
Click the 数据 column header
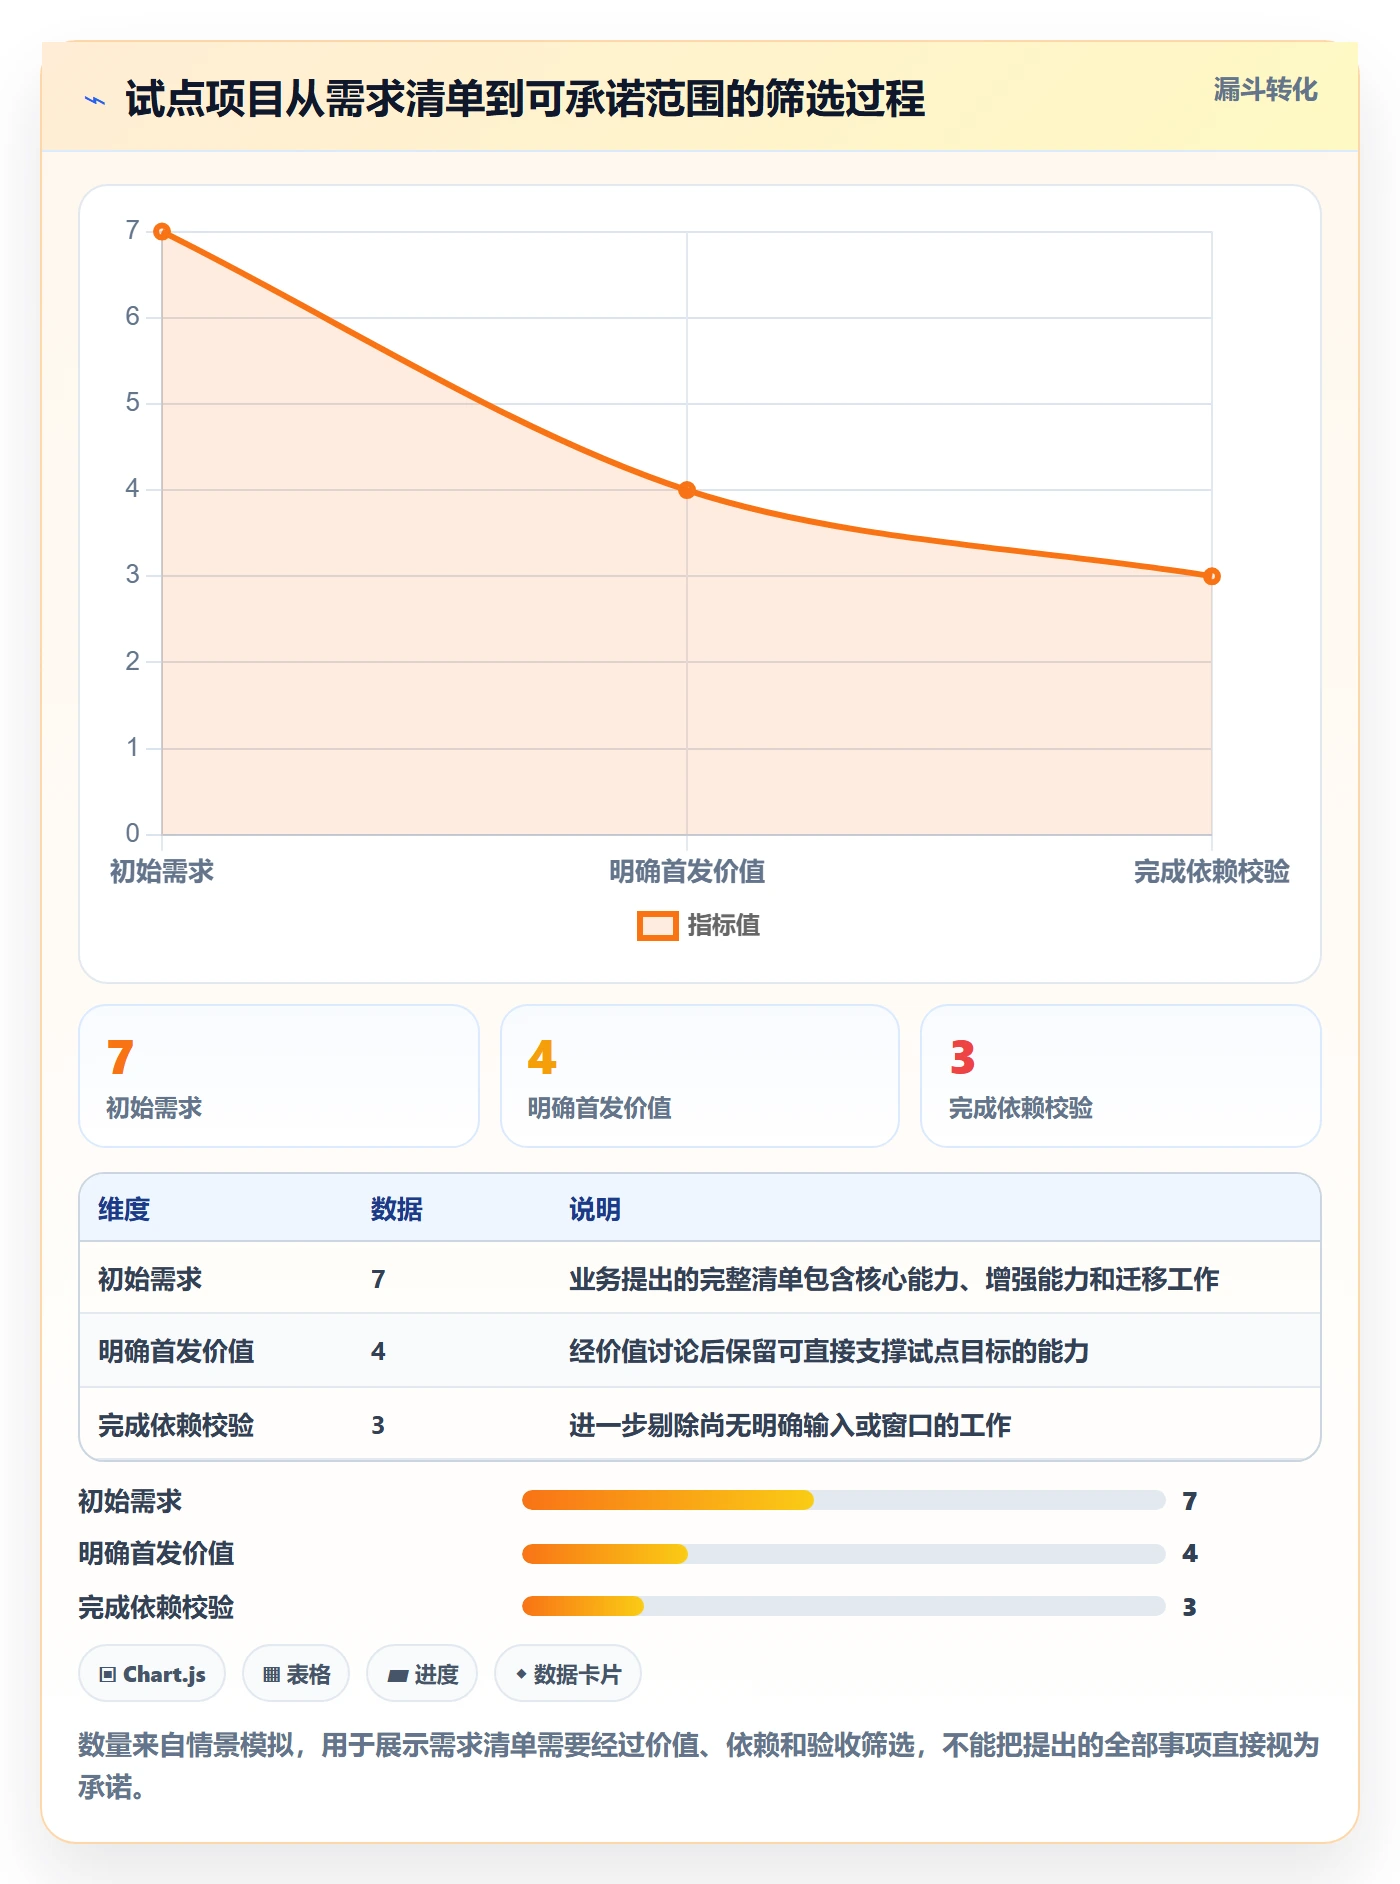[x=397, y=1209]
